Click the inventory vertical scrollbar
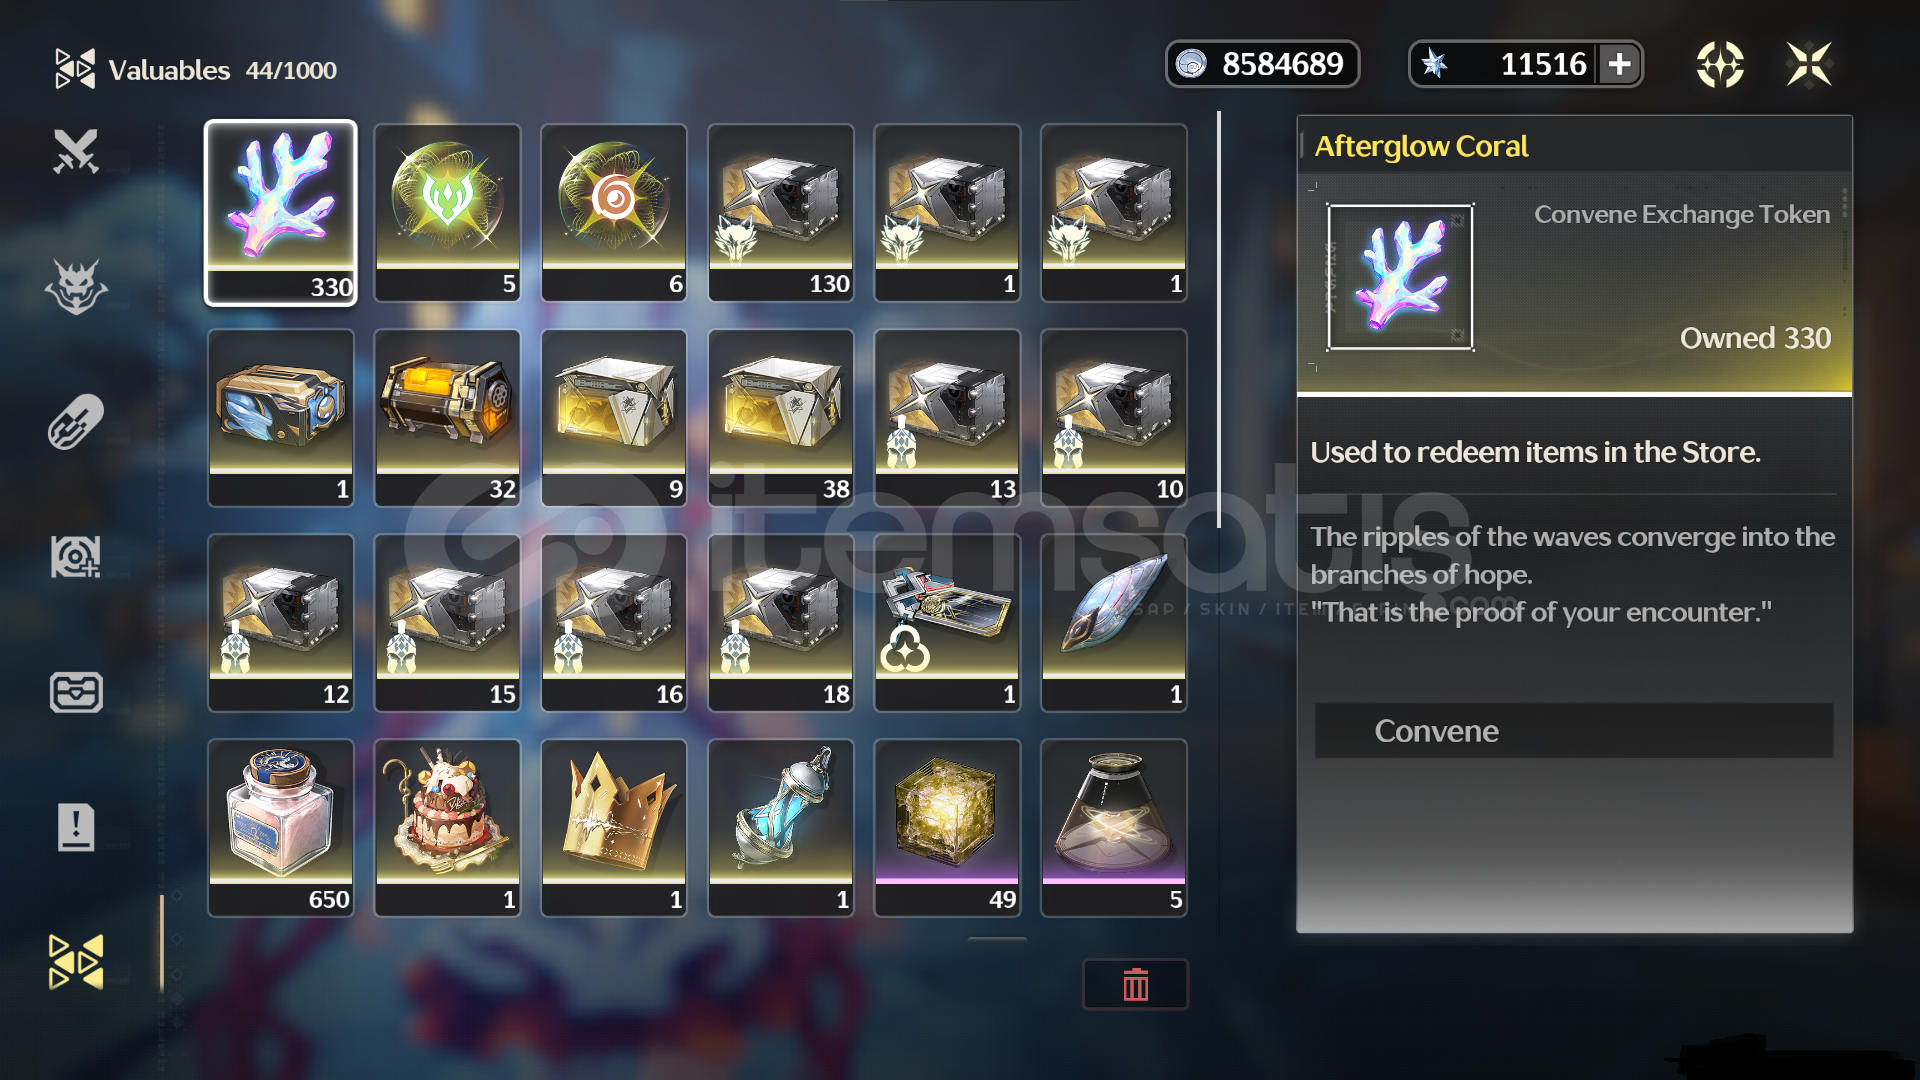Viewport: 1920px width, 1080px height. (1218, 320)
